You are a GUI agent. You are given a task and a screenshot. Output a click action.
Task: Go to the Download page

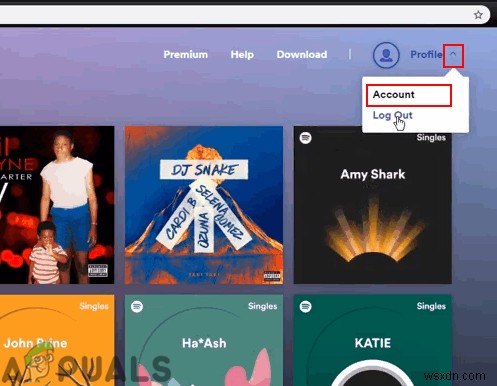point(302,54)
